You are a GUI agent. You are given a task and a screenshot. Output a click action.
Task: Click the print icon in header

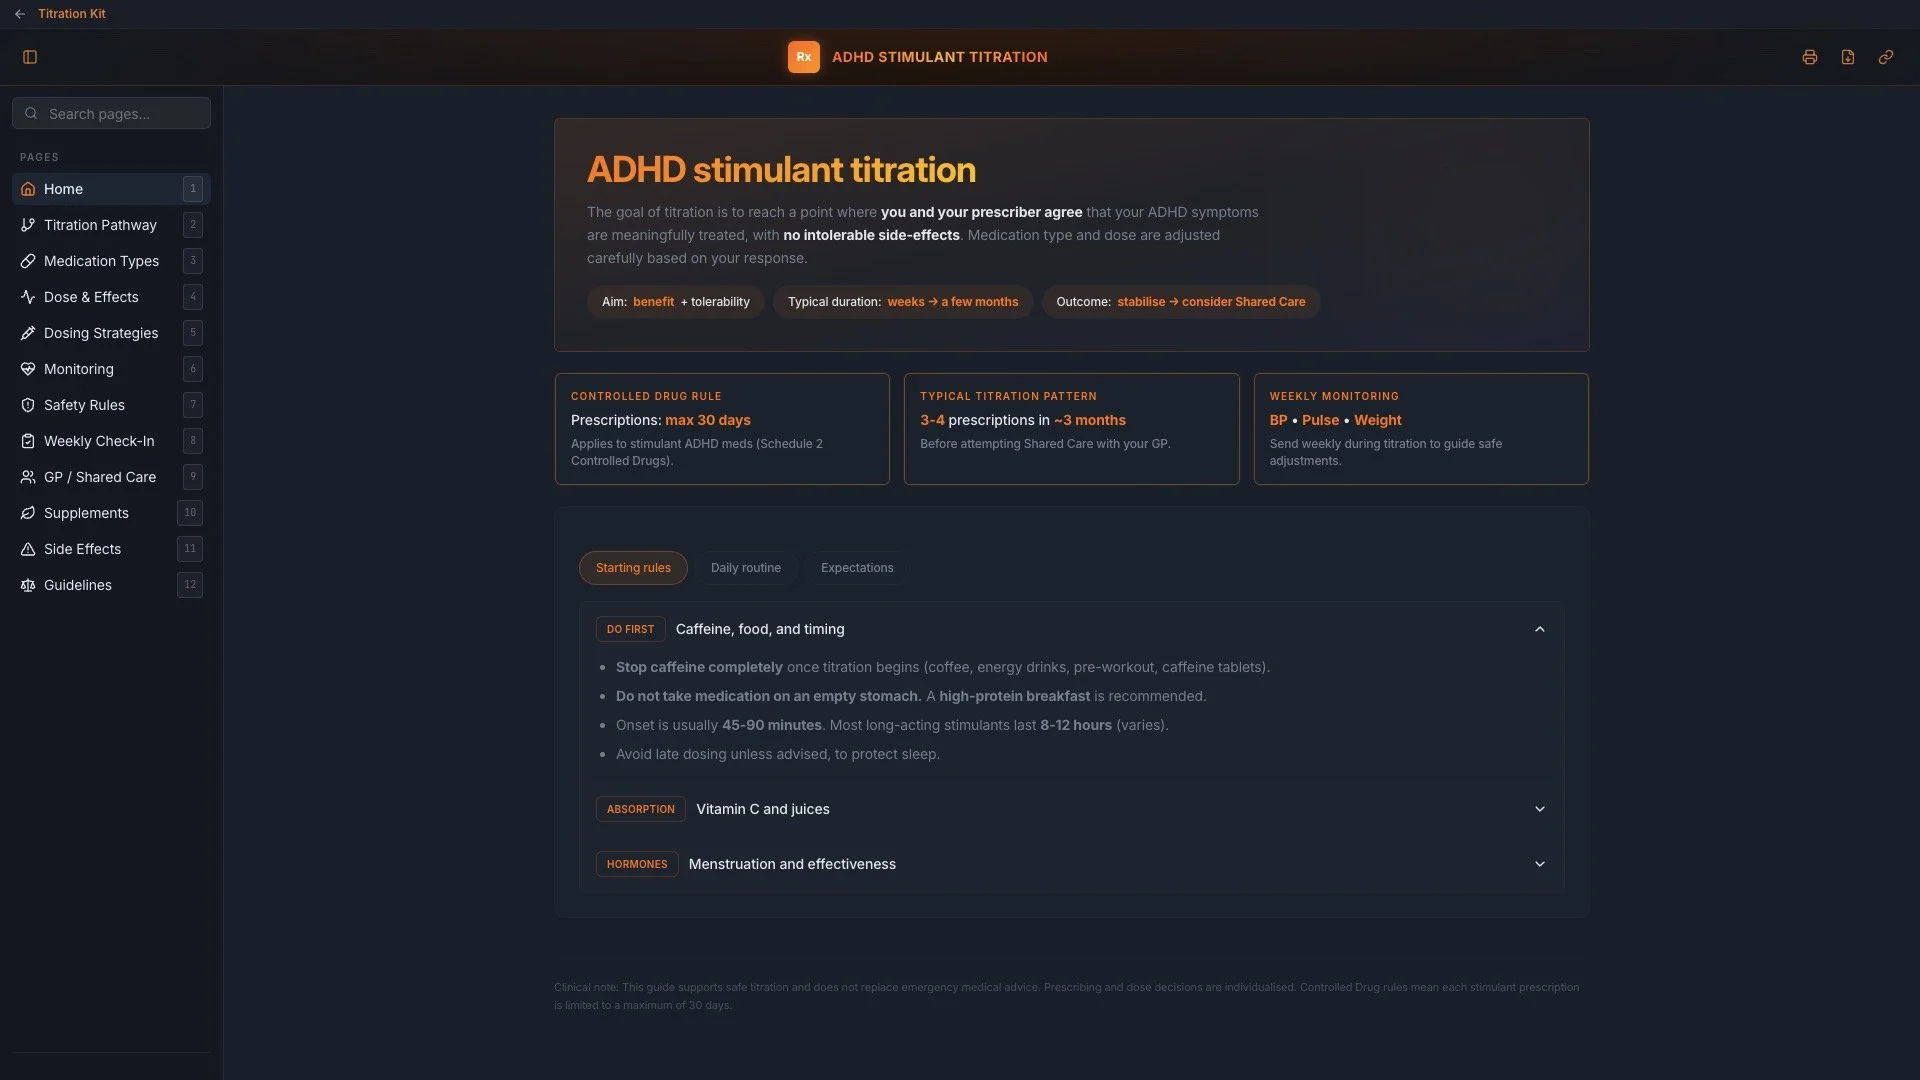pyautogui.click(x=1809, y=57)
